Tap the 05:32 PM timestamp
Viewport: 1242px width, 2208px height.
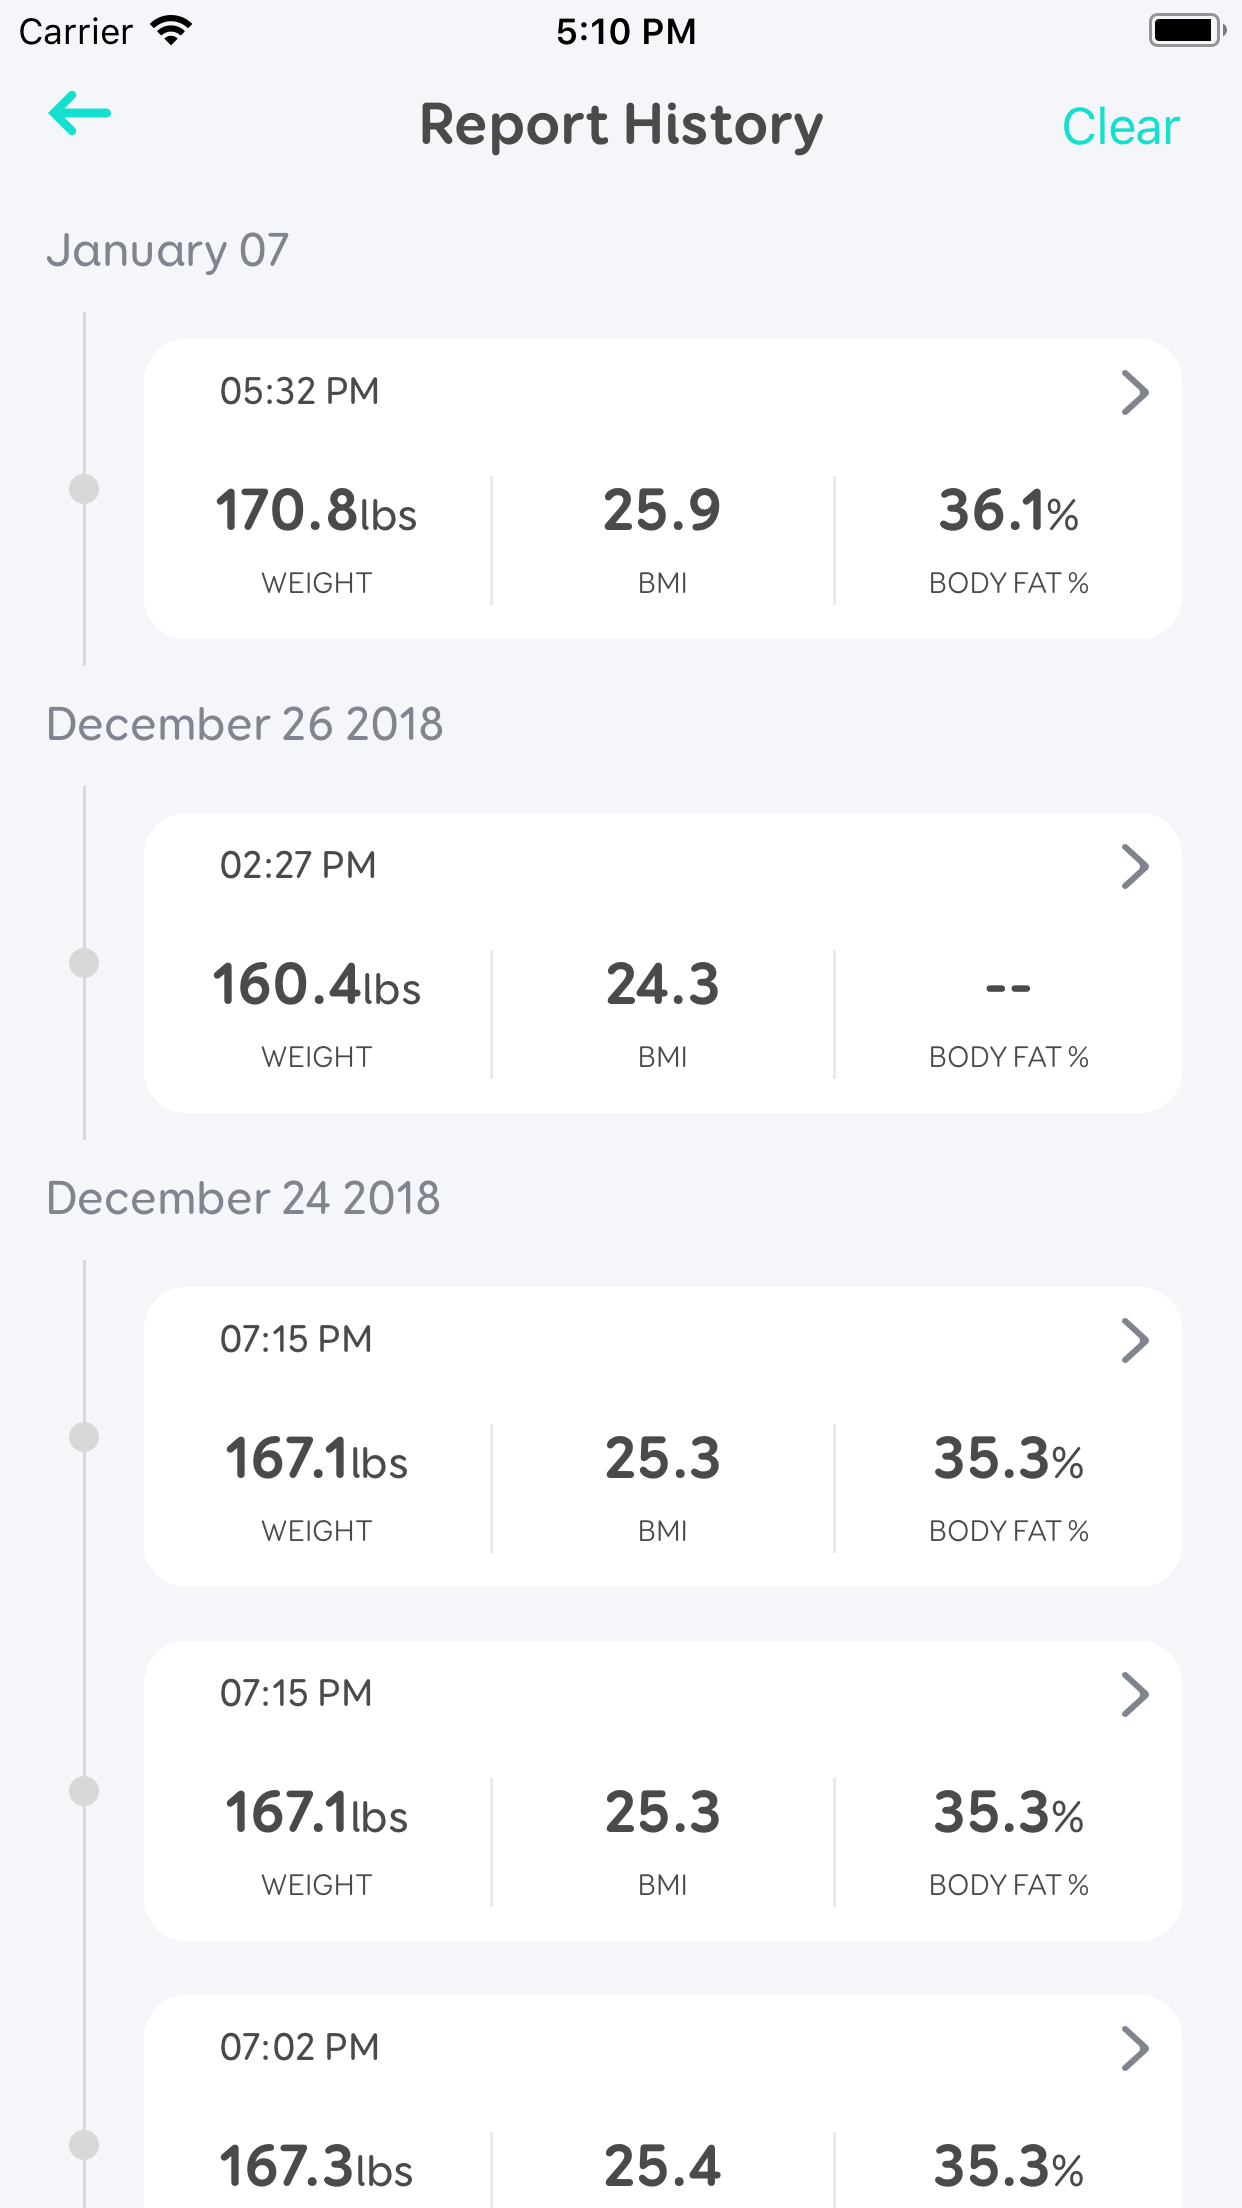[299, 391]
